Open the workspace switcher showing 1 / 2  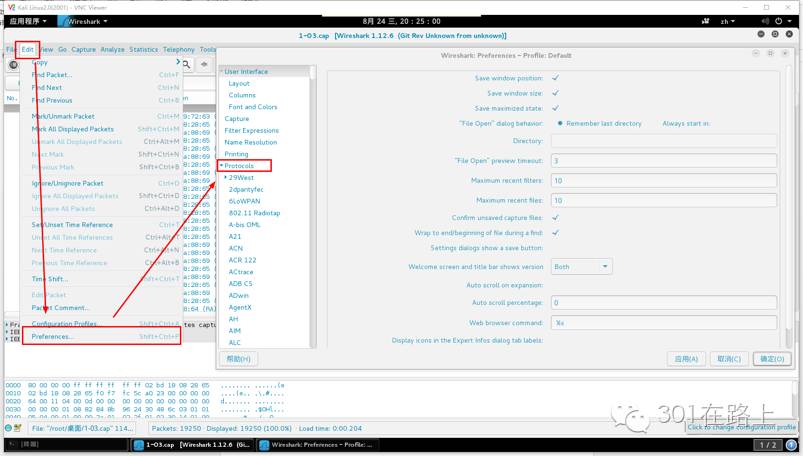click(767, 445)
